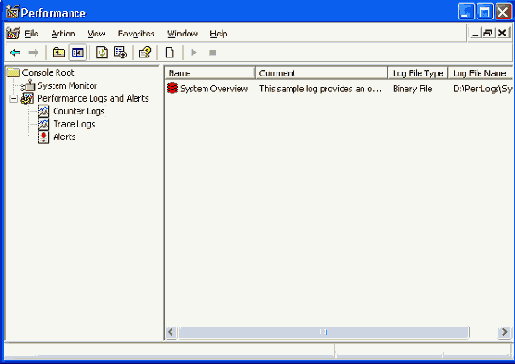This screenshot has width=515, height=364.
Task: Click the Alerts red bell icon
Action: point(43,137)
